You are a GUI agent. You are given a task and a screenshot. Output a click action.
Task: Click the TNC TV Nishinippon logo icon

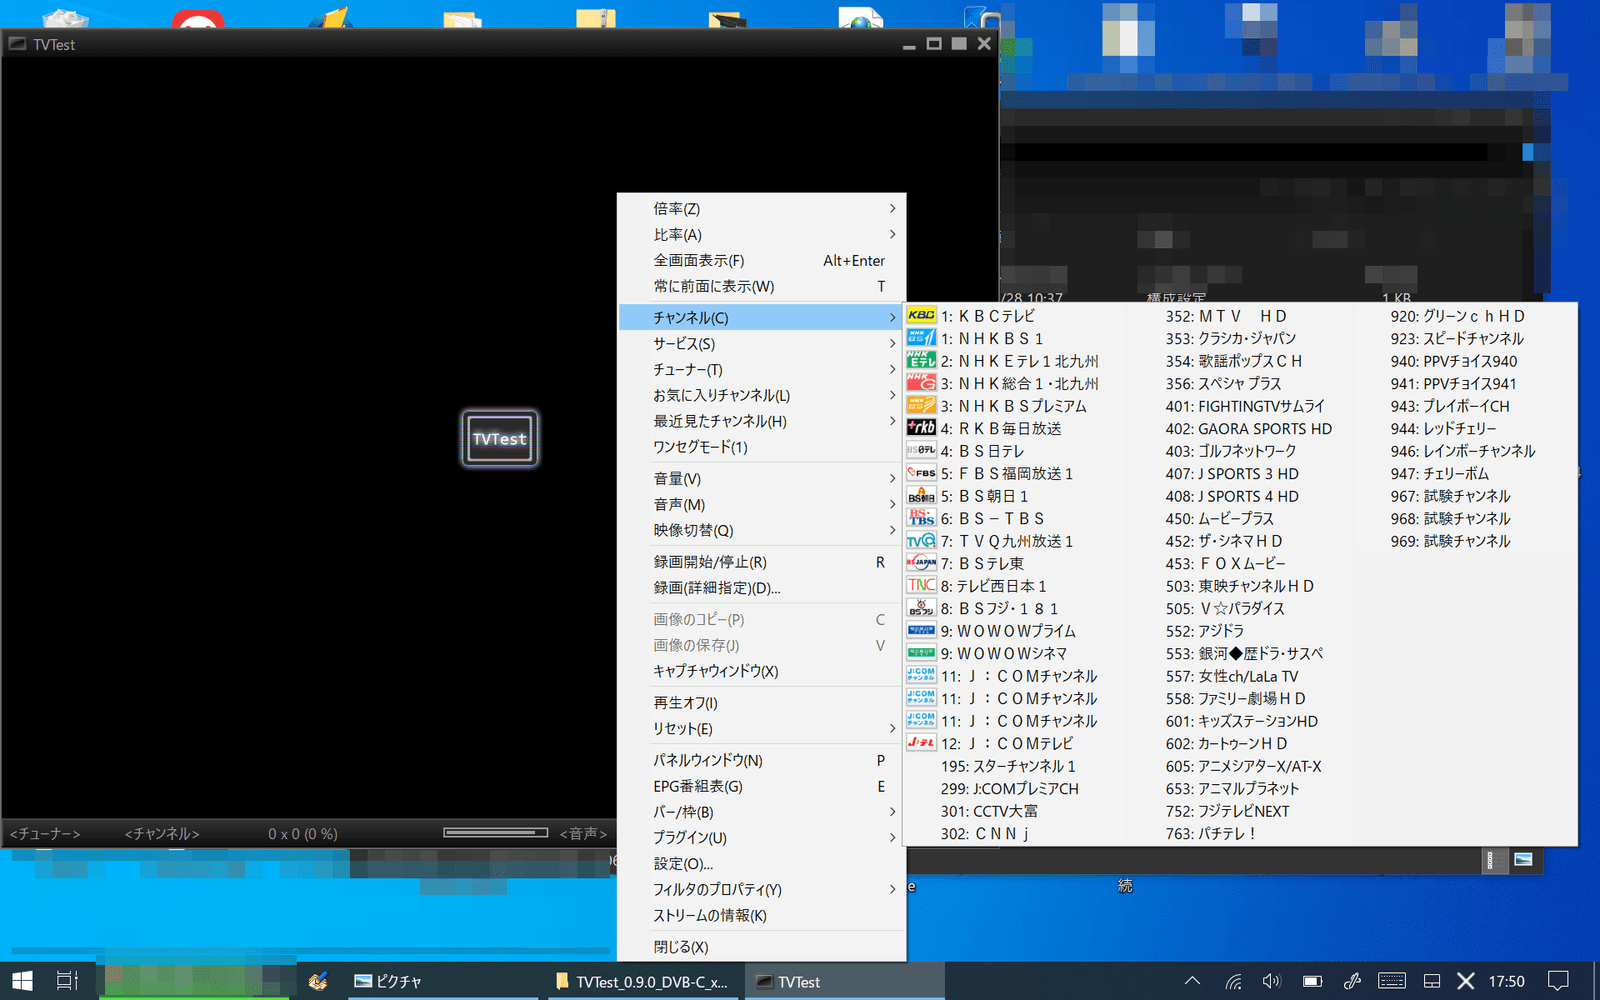pos(920,586)
